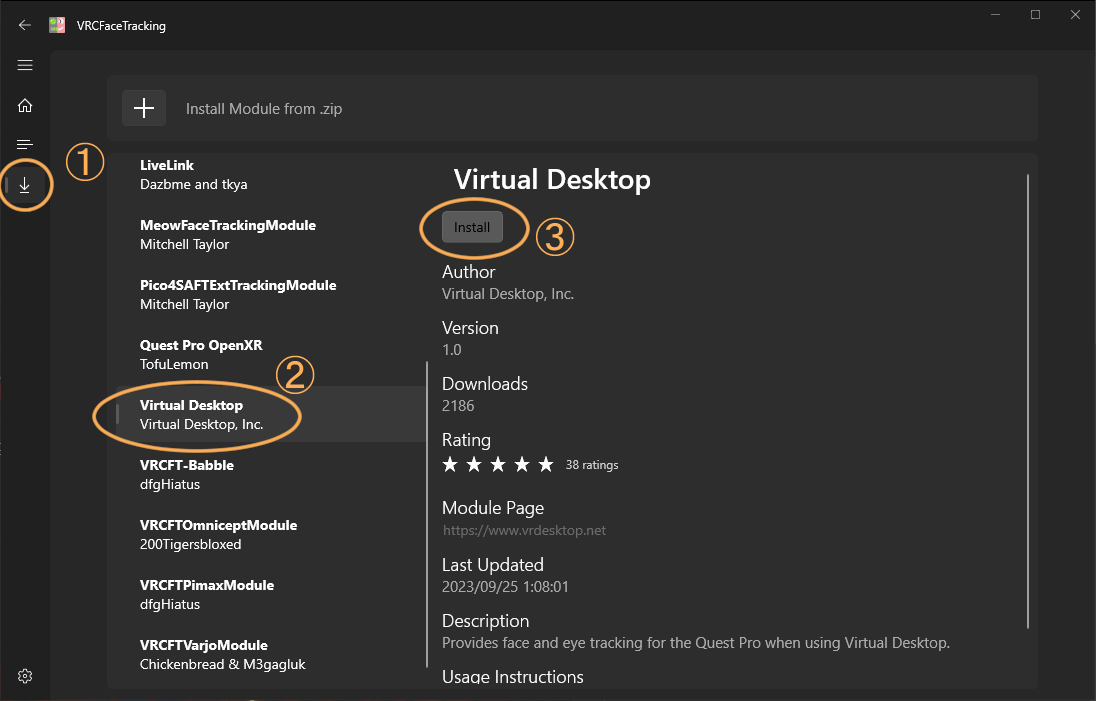Viewport: 1096px width, 701px height.
Task: Click the Virtual Desktop, Inc. author value
Action: coord(507,294)
